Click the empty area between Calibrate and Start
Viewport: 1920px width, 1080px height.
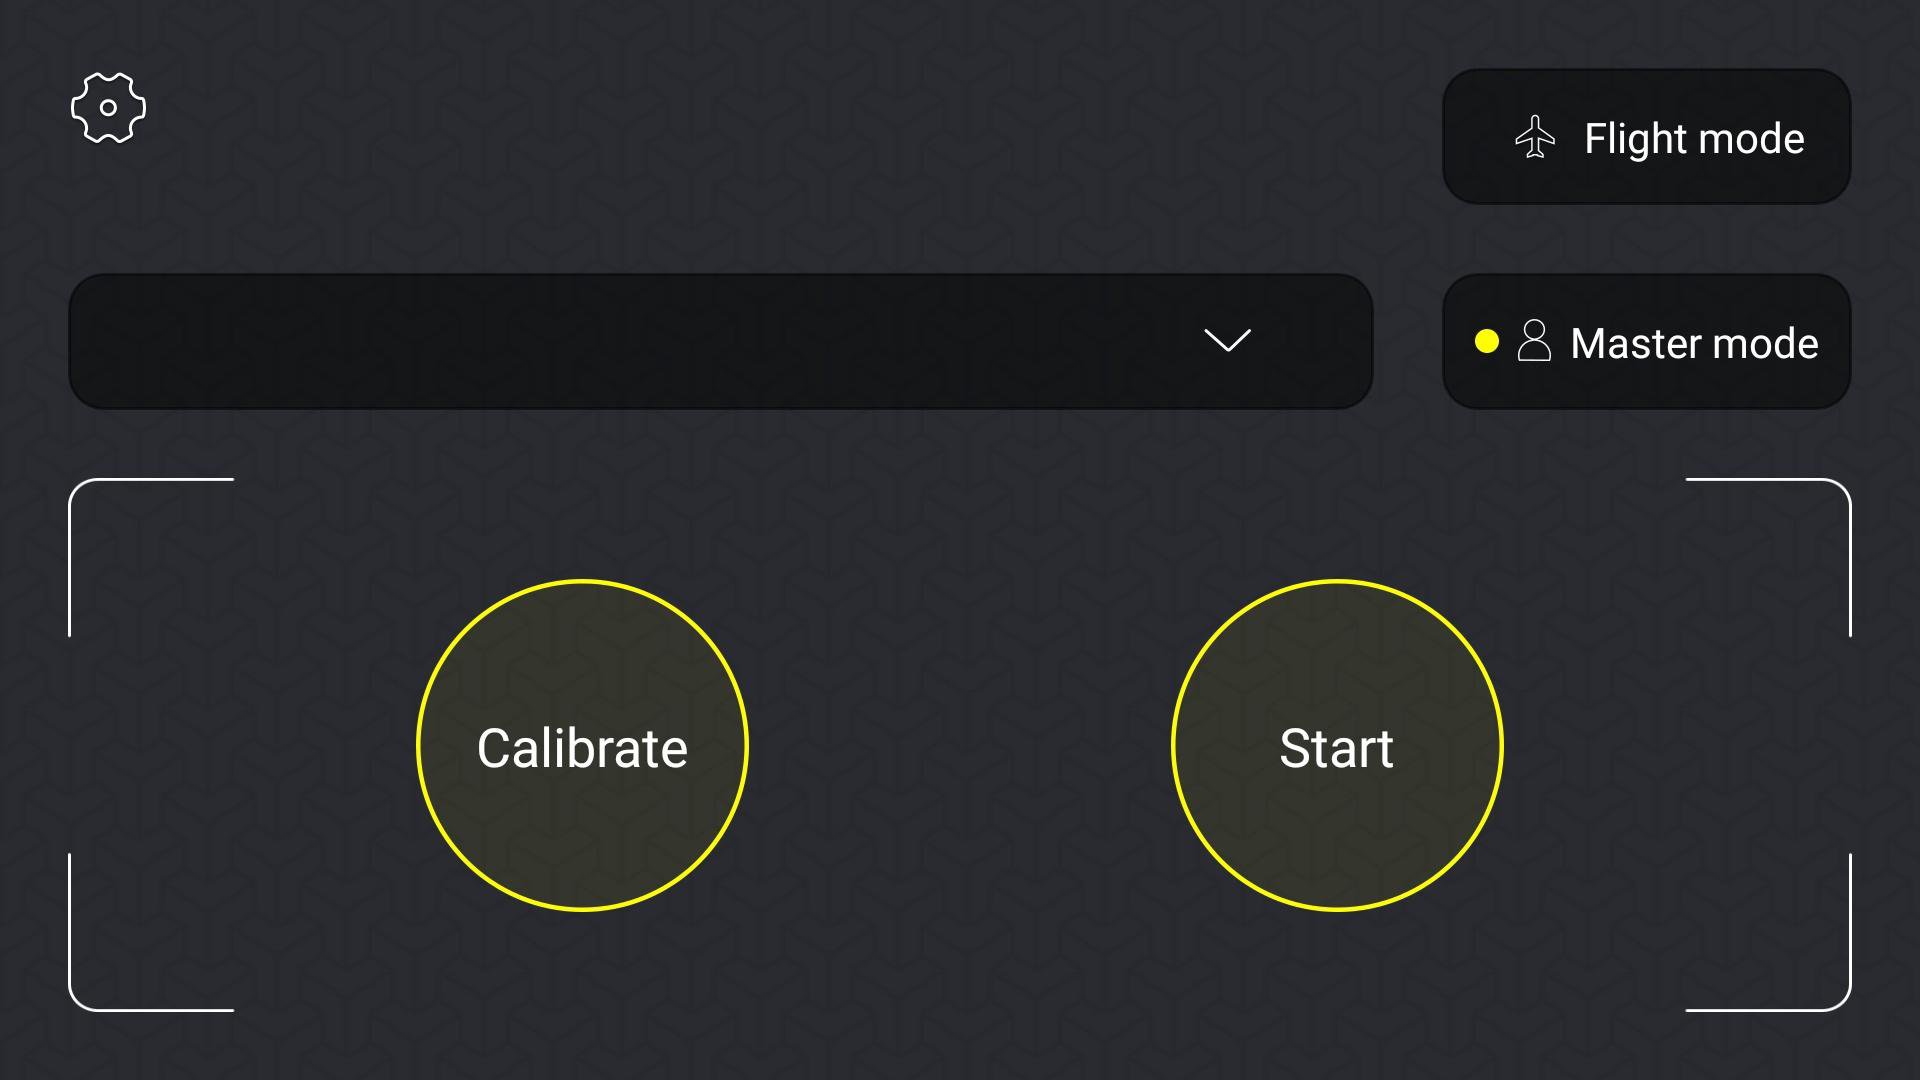point(960,746)
